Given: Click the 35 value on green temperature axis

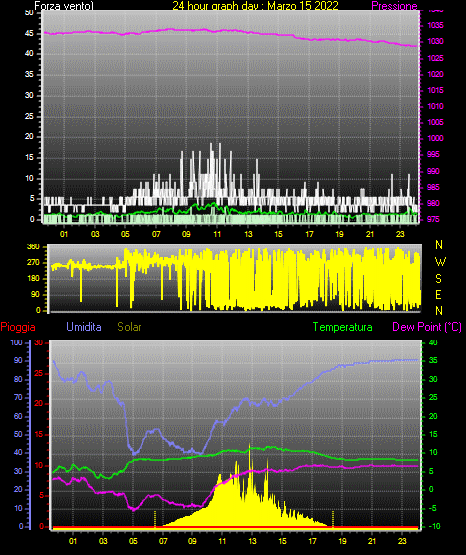Looking at the screenshot, I should point(433,360).
